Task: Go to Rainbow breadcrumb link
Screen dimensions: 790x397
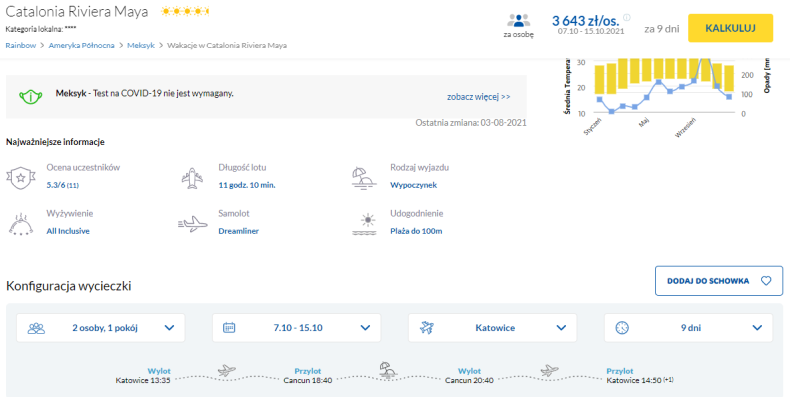Action: [21, 45]
